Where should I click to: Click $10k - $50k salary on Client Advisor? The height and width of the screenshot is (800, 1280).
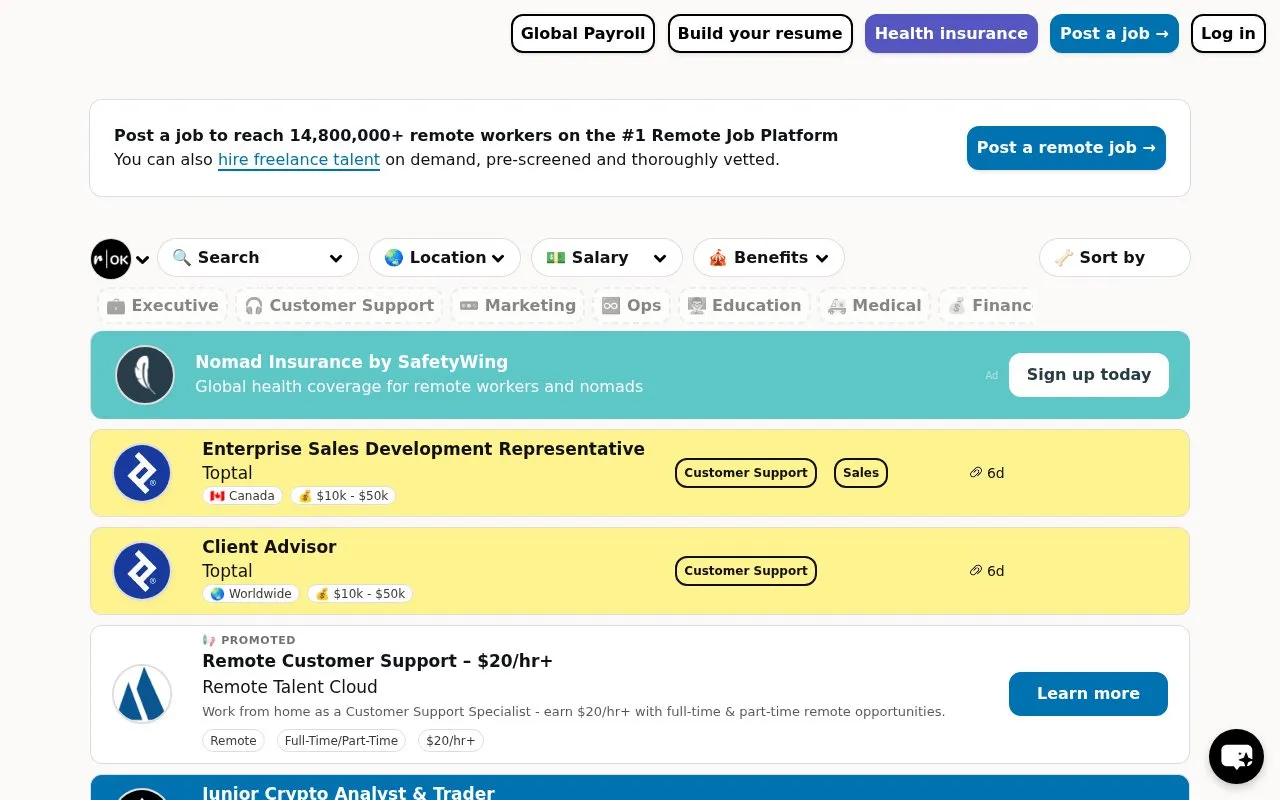pos(360,594)
